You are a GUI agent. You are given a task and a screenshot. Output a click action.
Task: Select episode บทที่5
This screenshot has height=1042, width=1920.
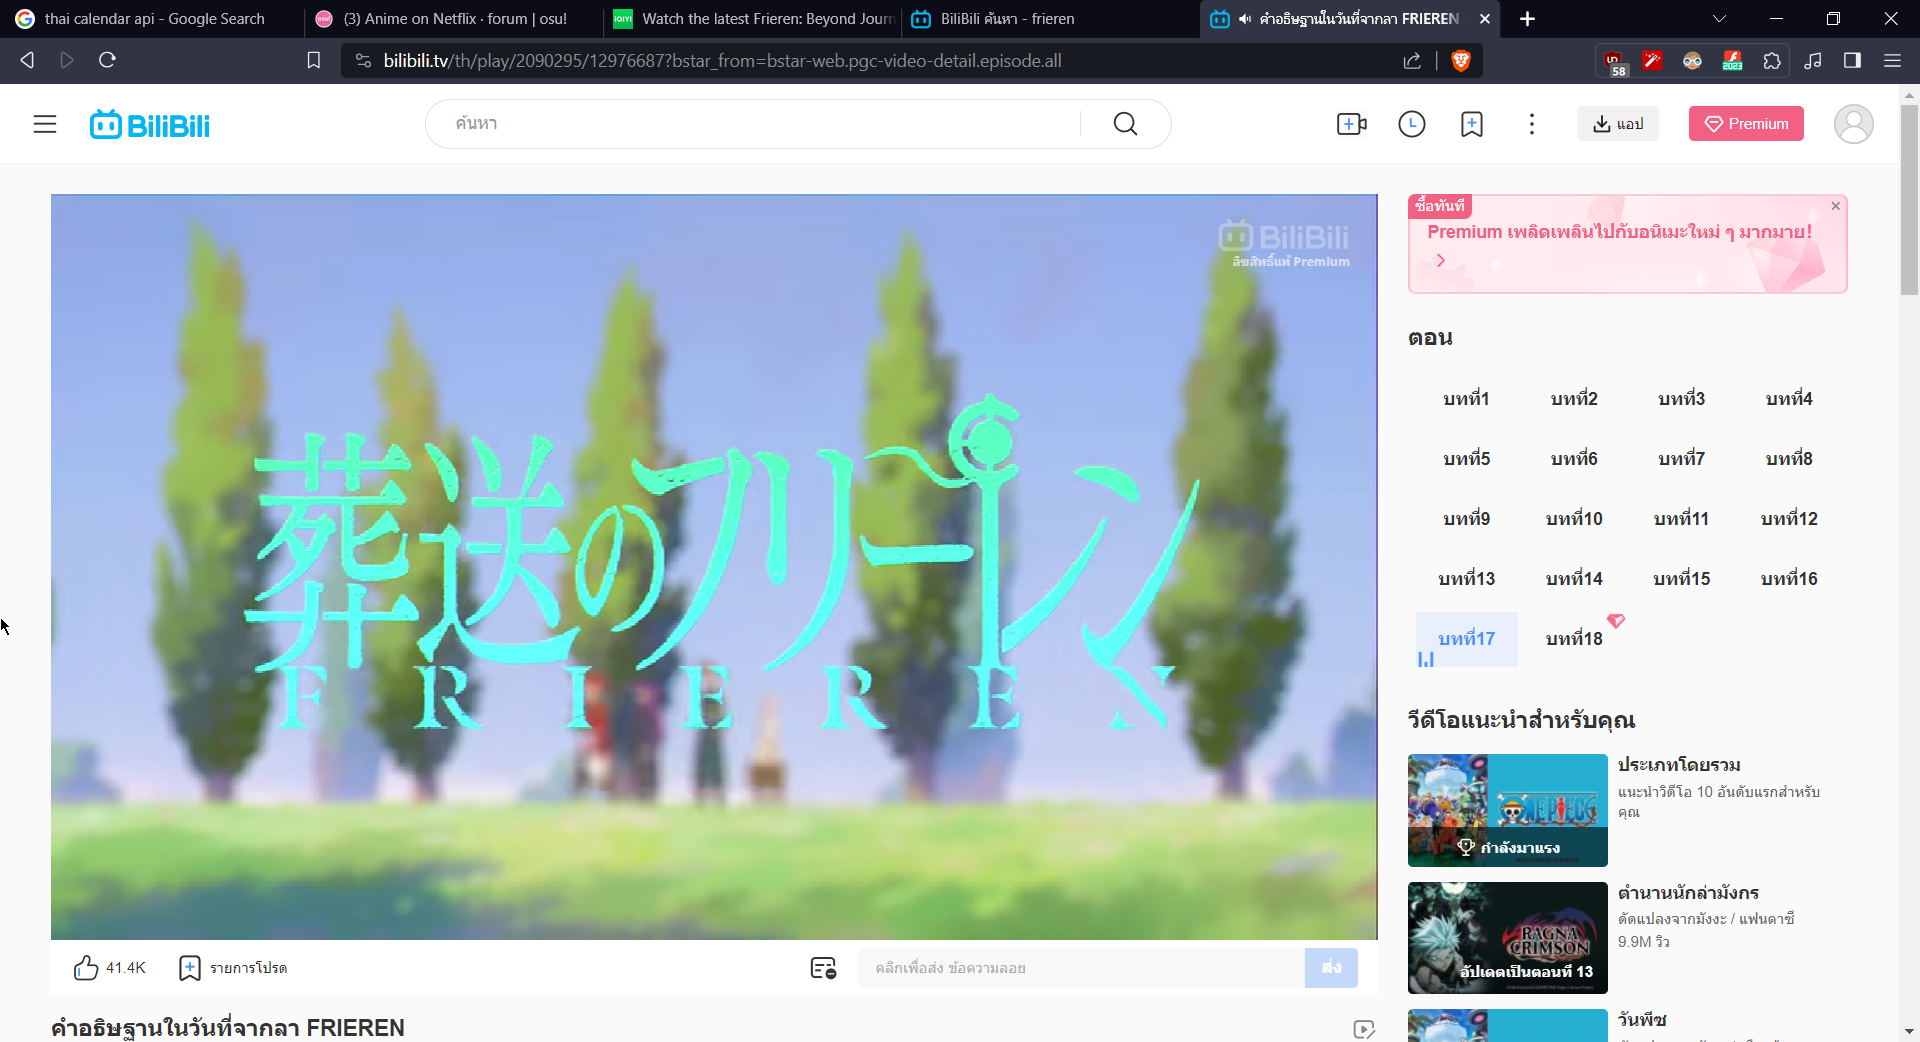click(1466, 459)
